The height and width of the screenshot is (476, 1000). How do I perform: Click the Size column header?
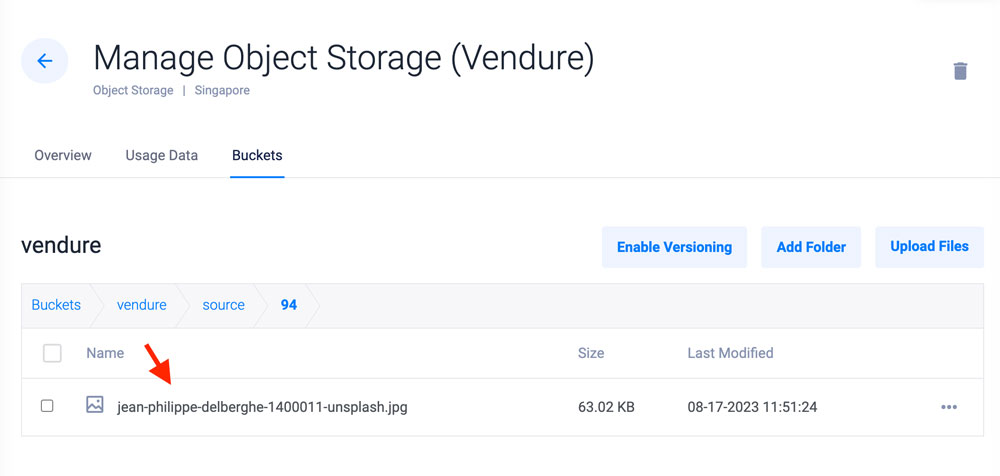click(x=591, y=353)
